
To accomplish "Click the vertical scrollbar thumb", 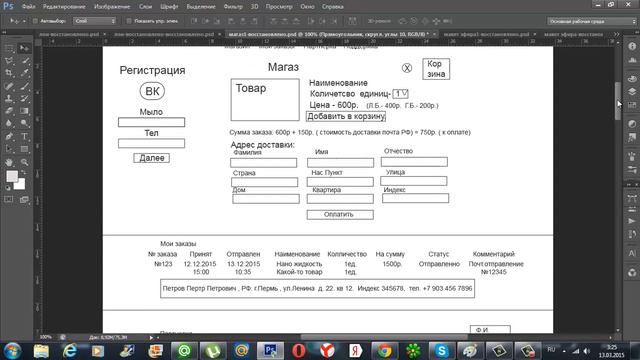I will 618,101.
